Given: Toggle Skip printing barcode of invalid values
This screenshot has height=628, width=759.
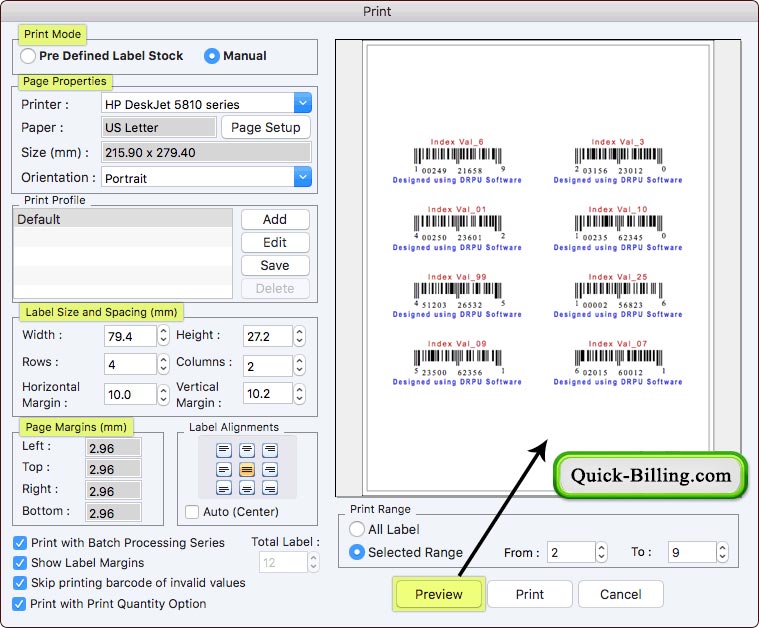Looking at the screenshot, I should 20,583.
